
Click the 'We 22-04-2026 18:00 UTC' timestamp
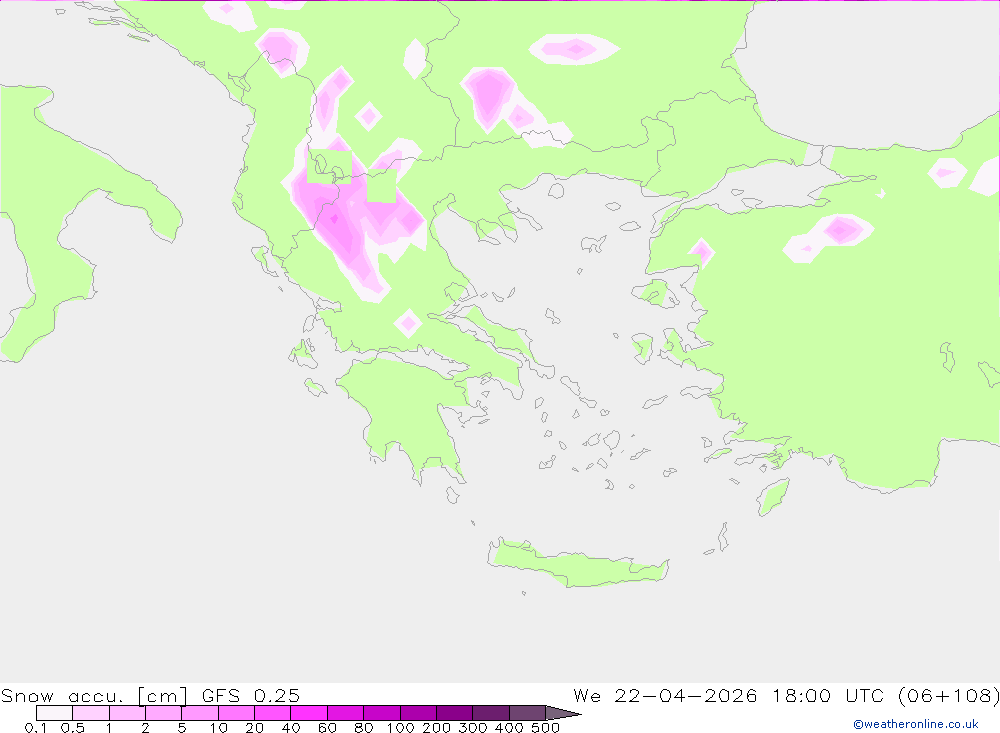coord(732,695)
